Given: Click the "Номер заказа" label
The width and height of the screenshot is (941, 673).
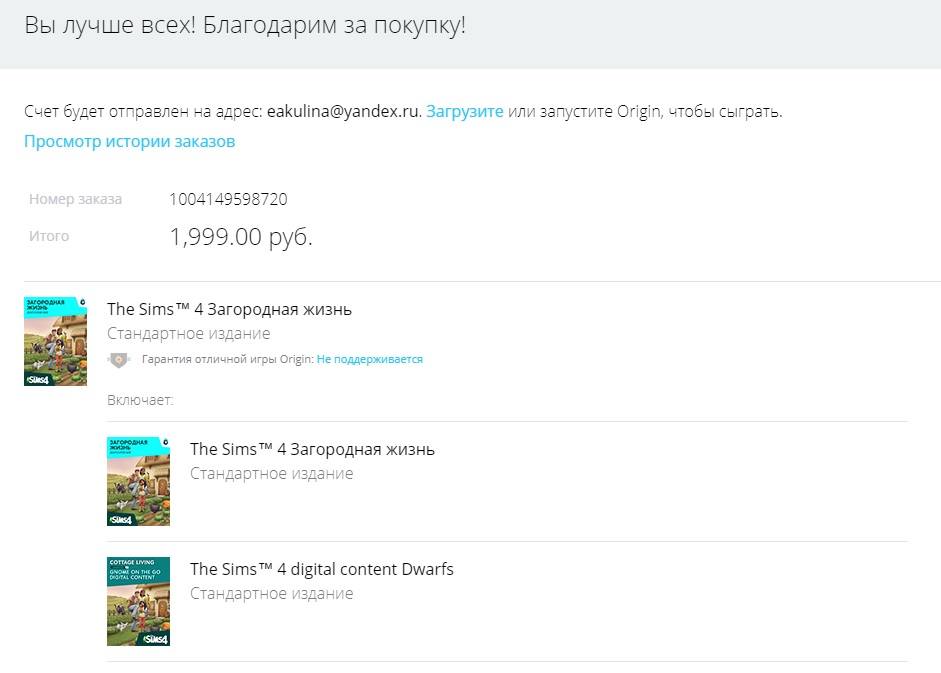Looking at the screenshot, I should click(x=76, y=199).
